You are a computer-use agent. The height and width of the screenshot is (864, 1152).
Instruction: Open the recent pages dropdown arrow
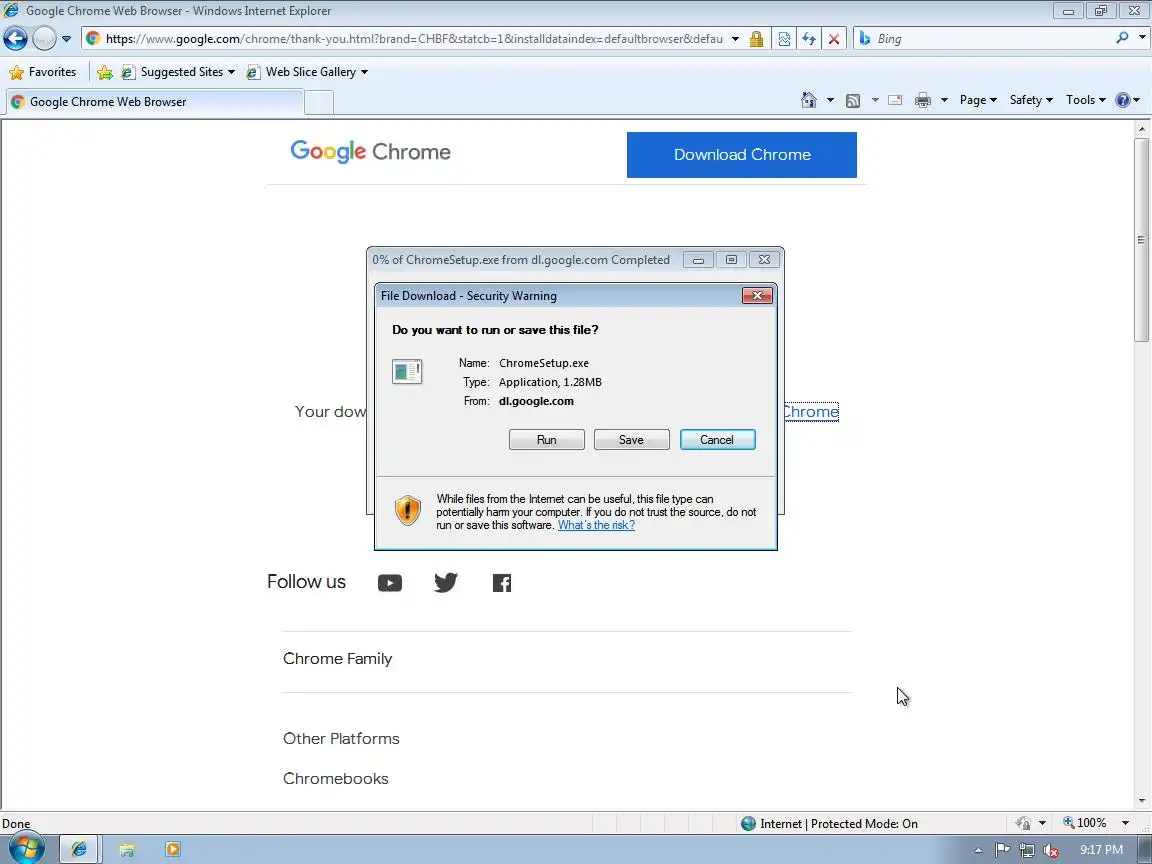(x=66, y=39)
